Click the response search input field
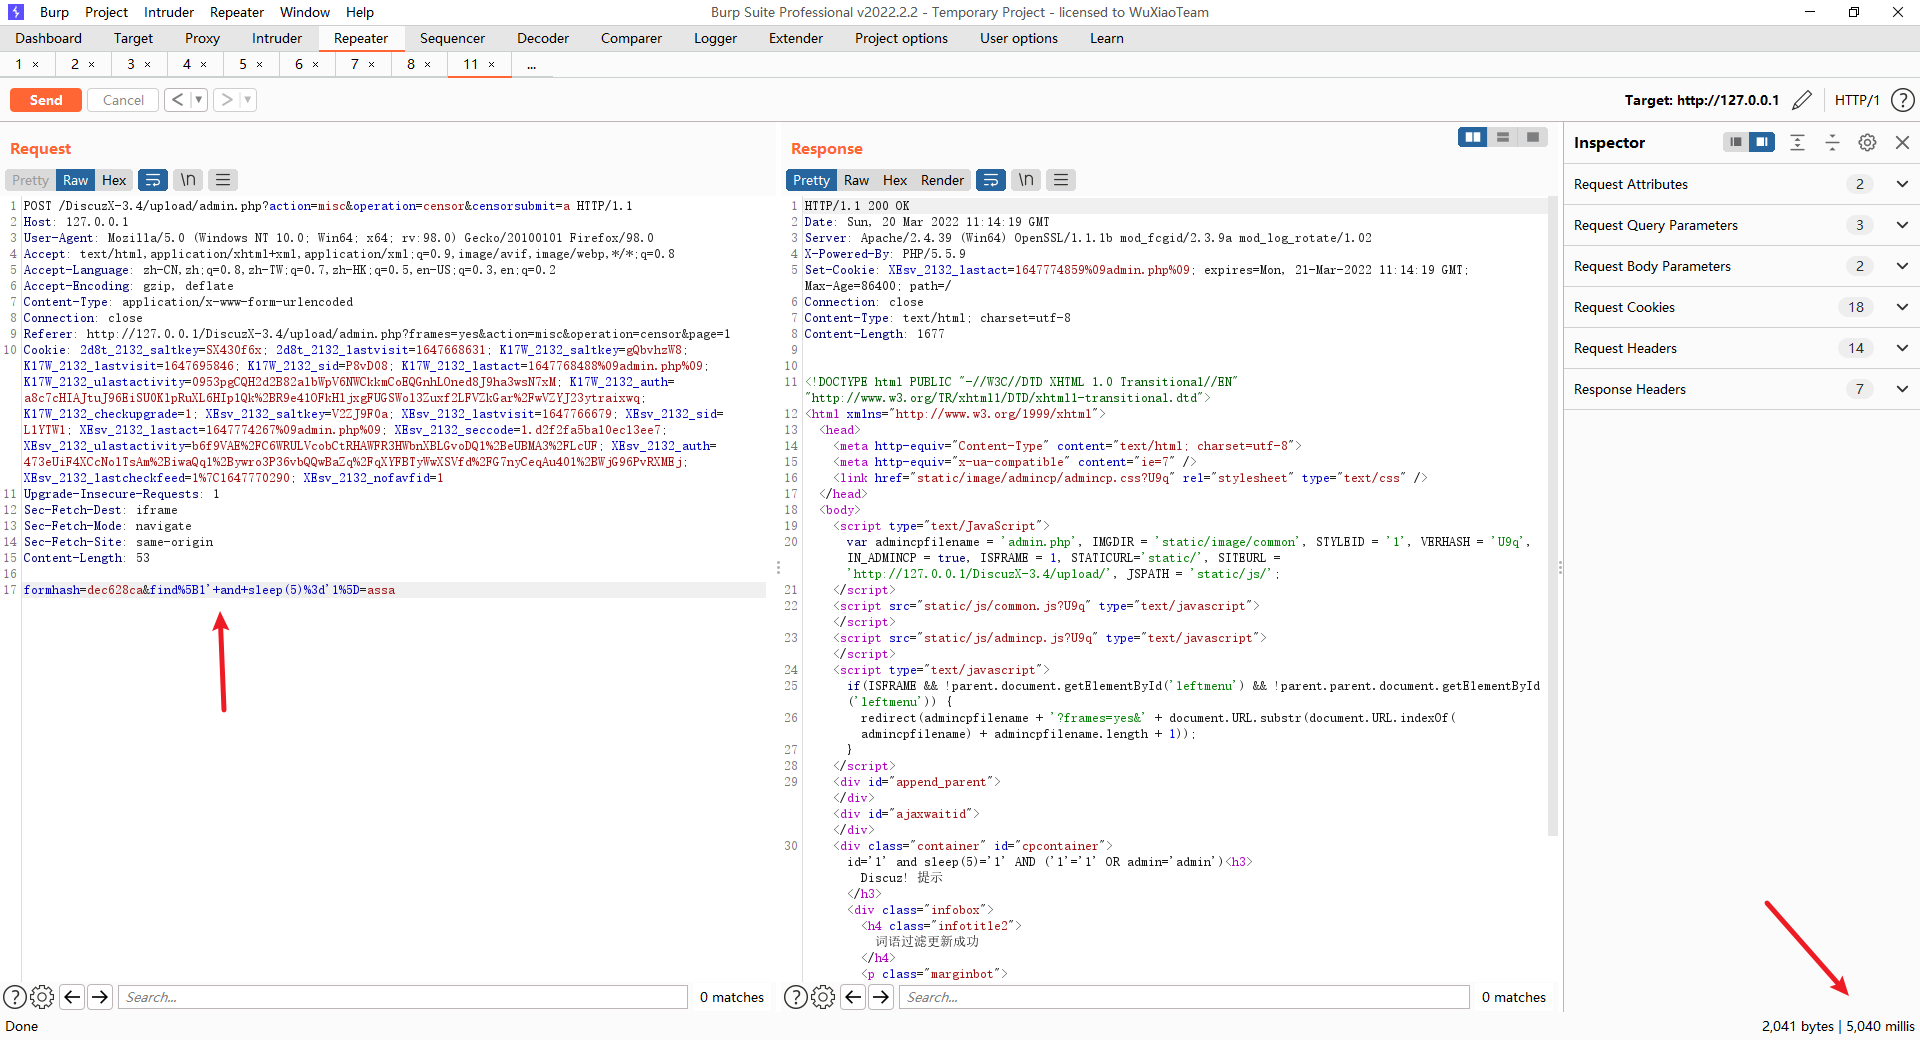Image resolution: width=1920 pixels, height=1040 pixels. [1184, 997]
